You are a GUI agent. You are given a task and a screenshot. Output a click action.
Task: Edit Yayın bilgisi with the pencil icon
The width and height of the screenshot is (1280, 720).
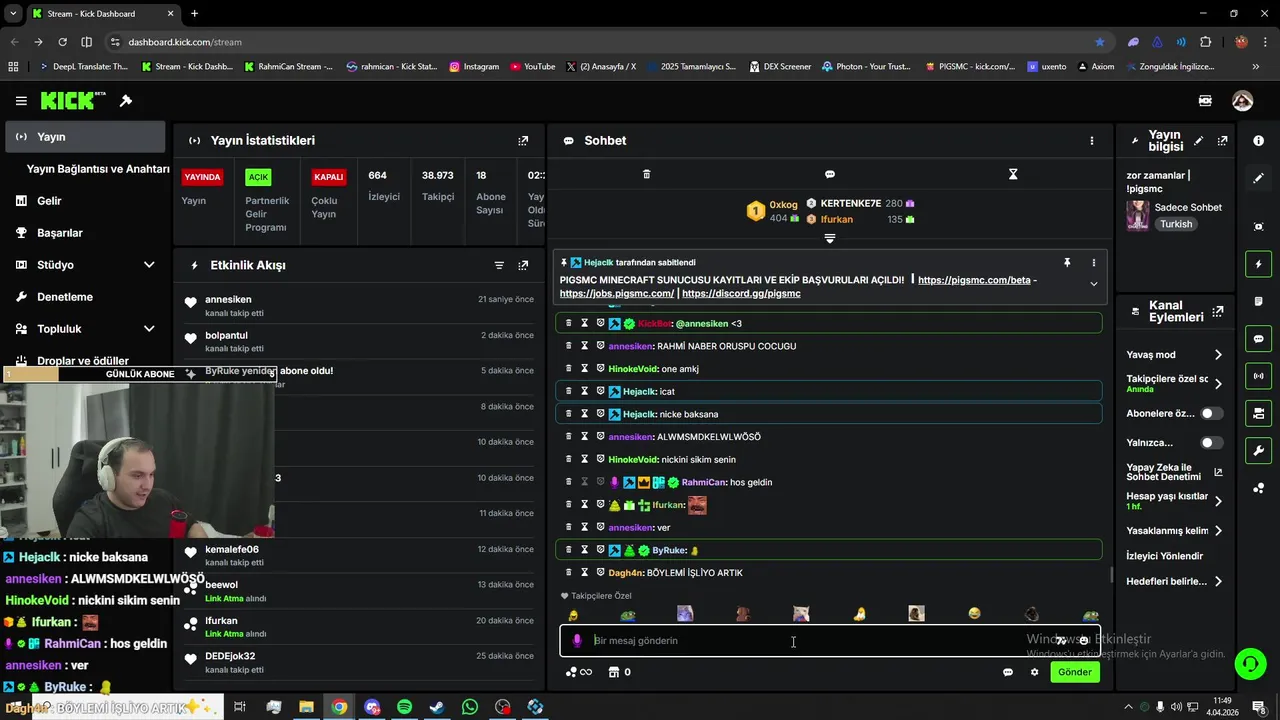pyautogui.click(x=1199, y=141)
